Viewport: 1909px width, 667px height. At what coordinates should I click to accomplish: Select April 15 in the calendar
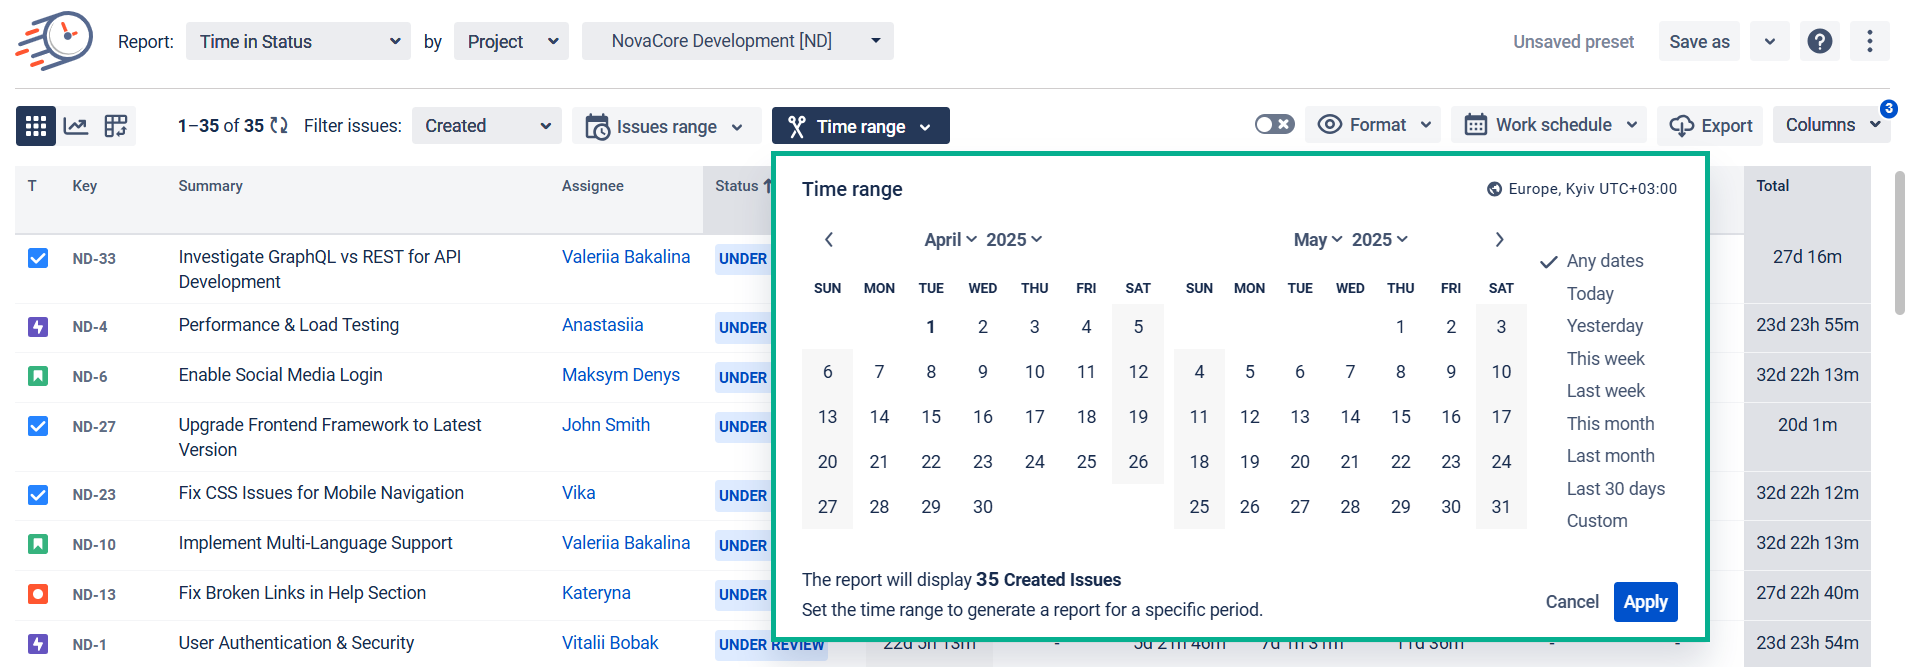tap(931, 417)
